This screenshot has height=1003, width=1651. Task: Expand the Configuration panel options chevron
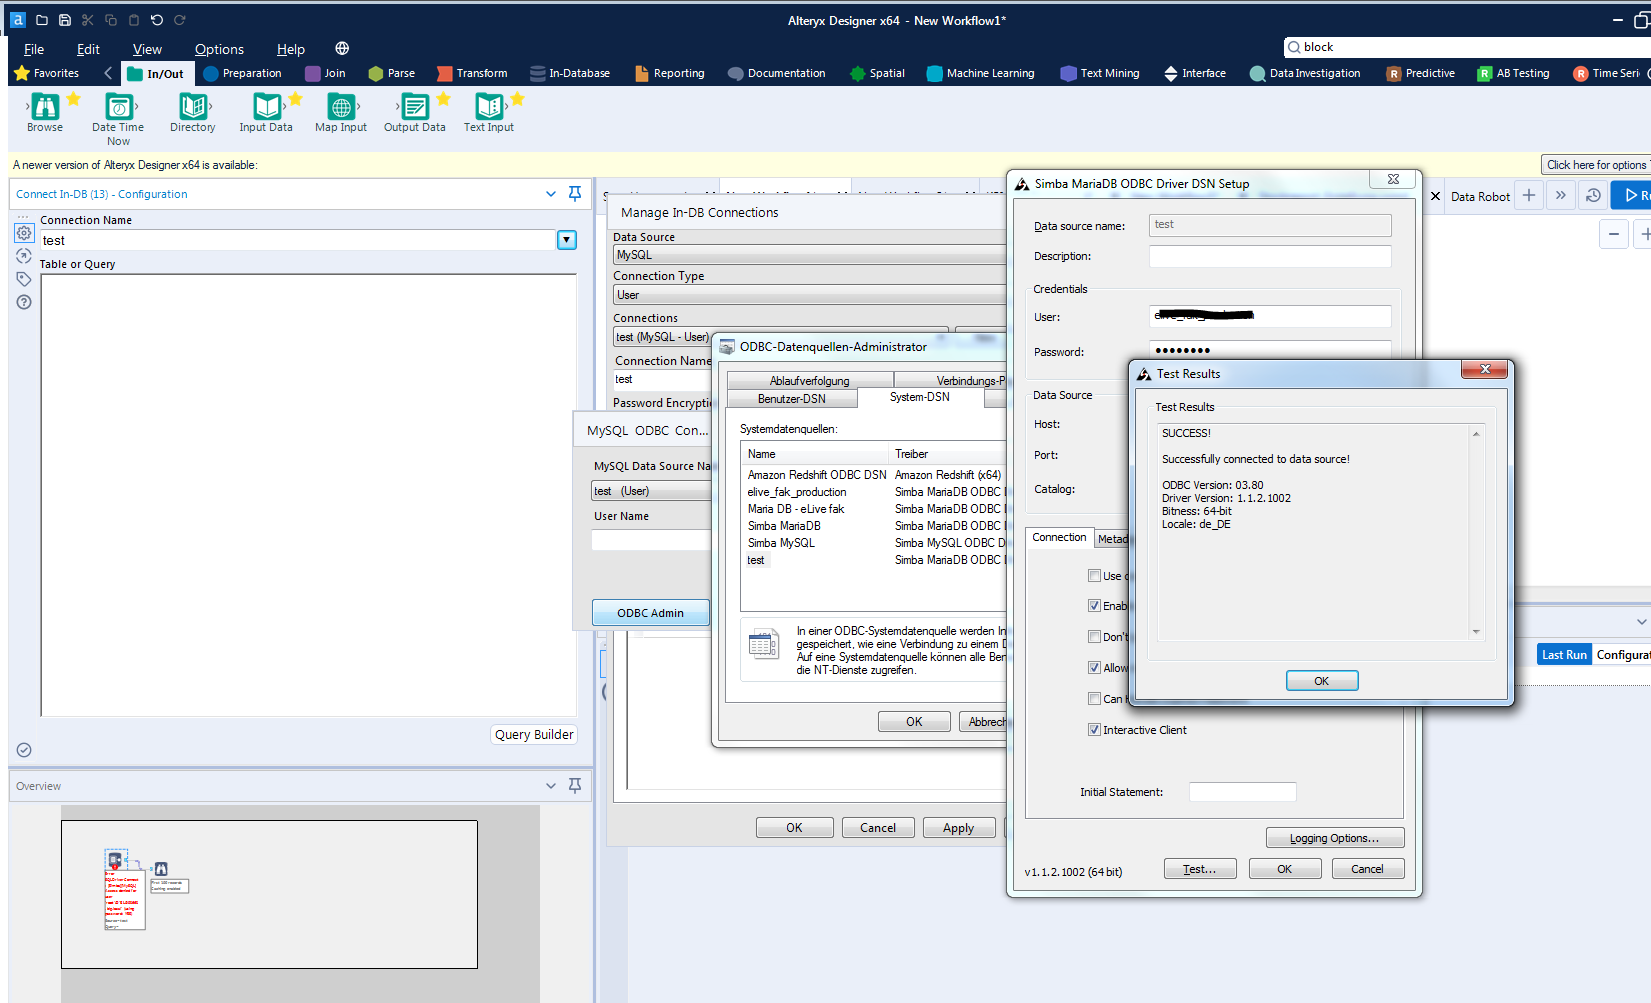(x=551, y=194)
